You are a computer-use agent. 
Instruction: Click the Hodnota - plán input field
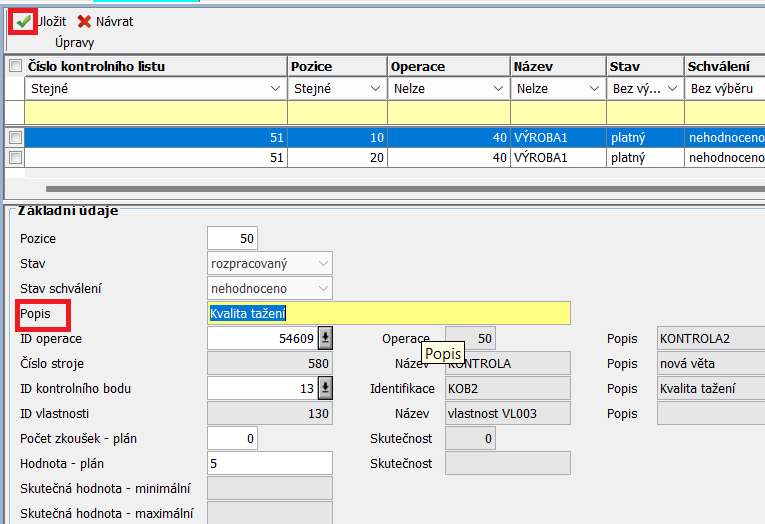click(269, 463)
